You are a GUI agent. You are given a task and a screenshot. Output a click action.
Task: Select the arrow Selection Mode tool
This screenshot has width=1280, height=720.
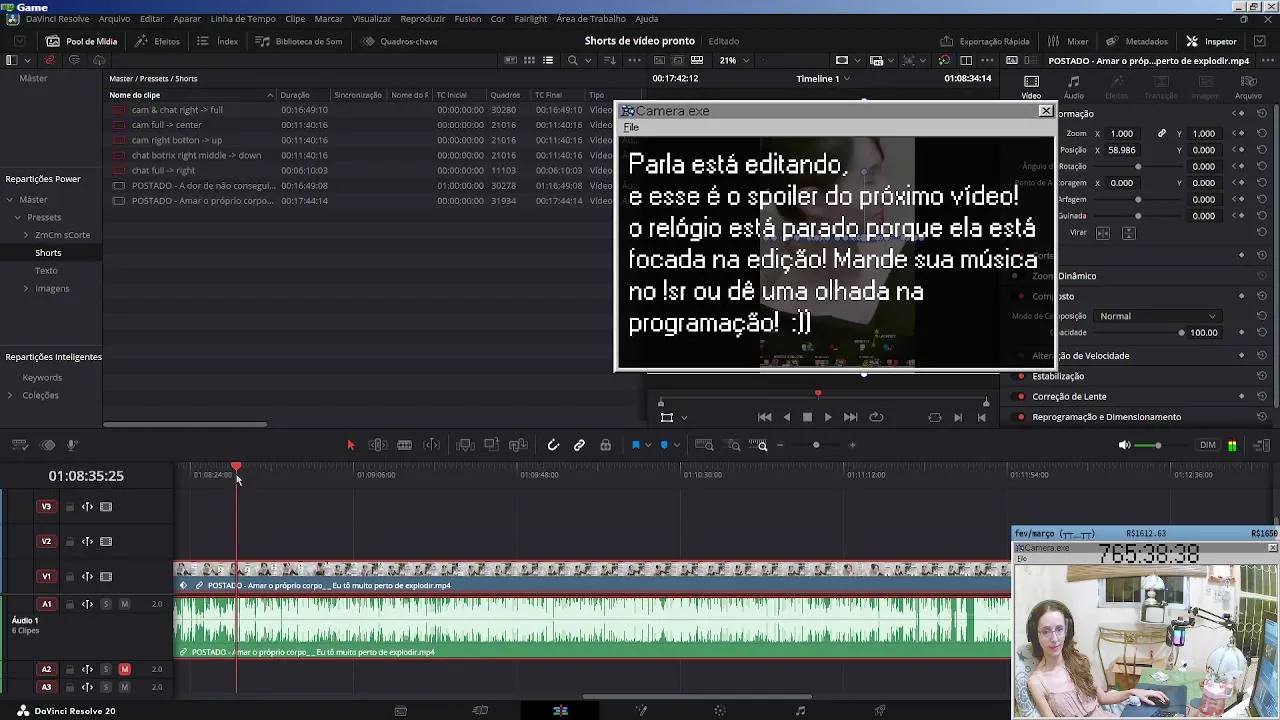[x=351, y=445]
